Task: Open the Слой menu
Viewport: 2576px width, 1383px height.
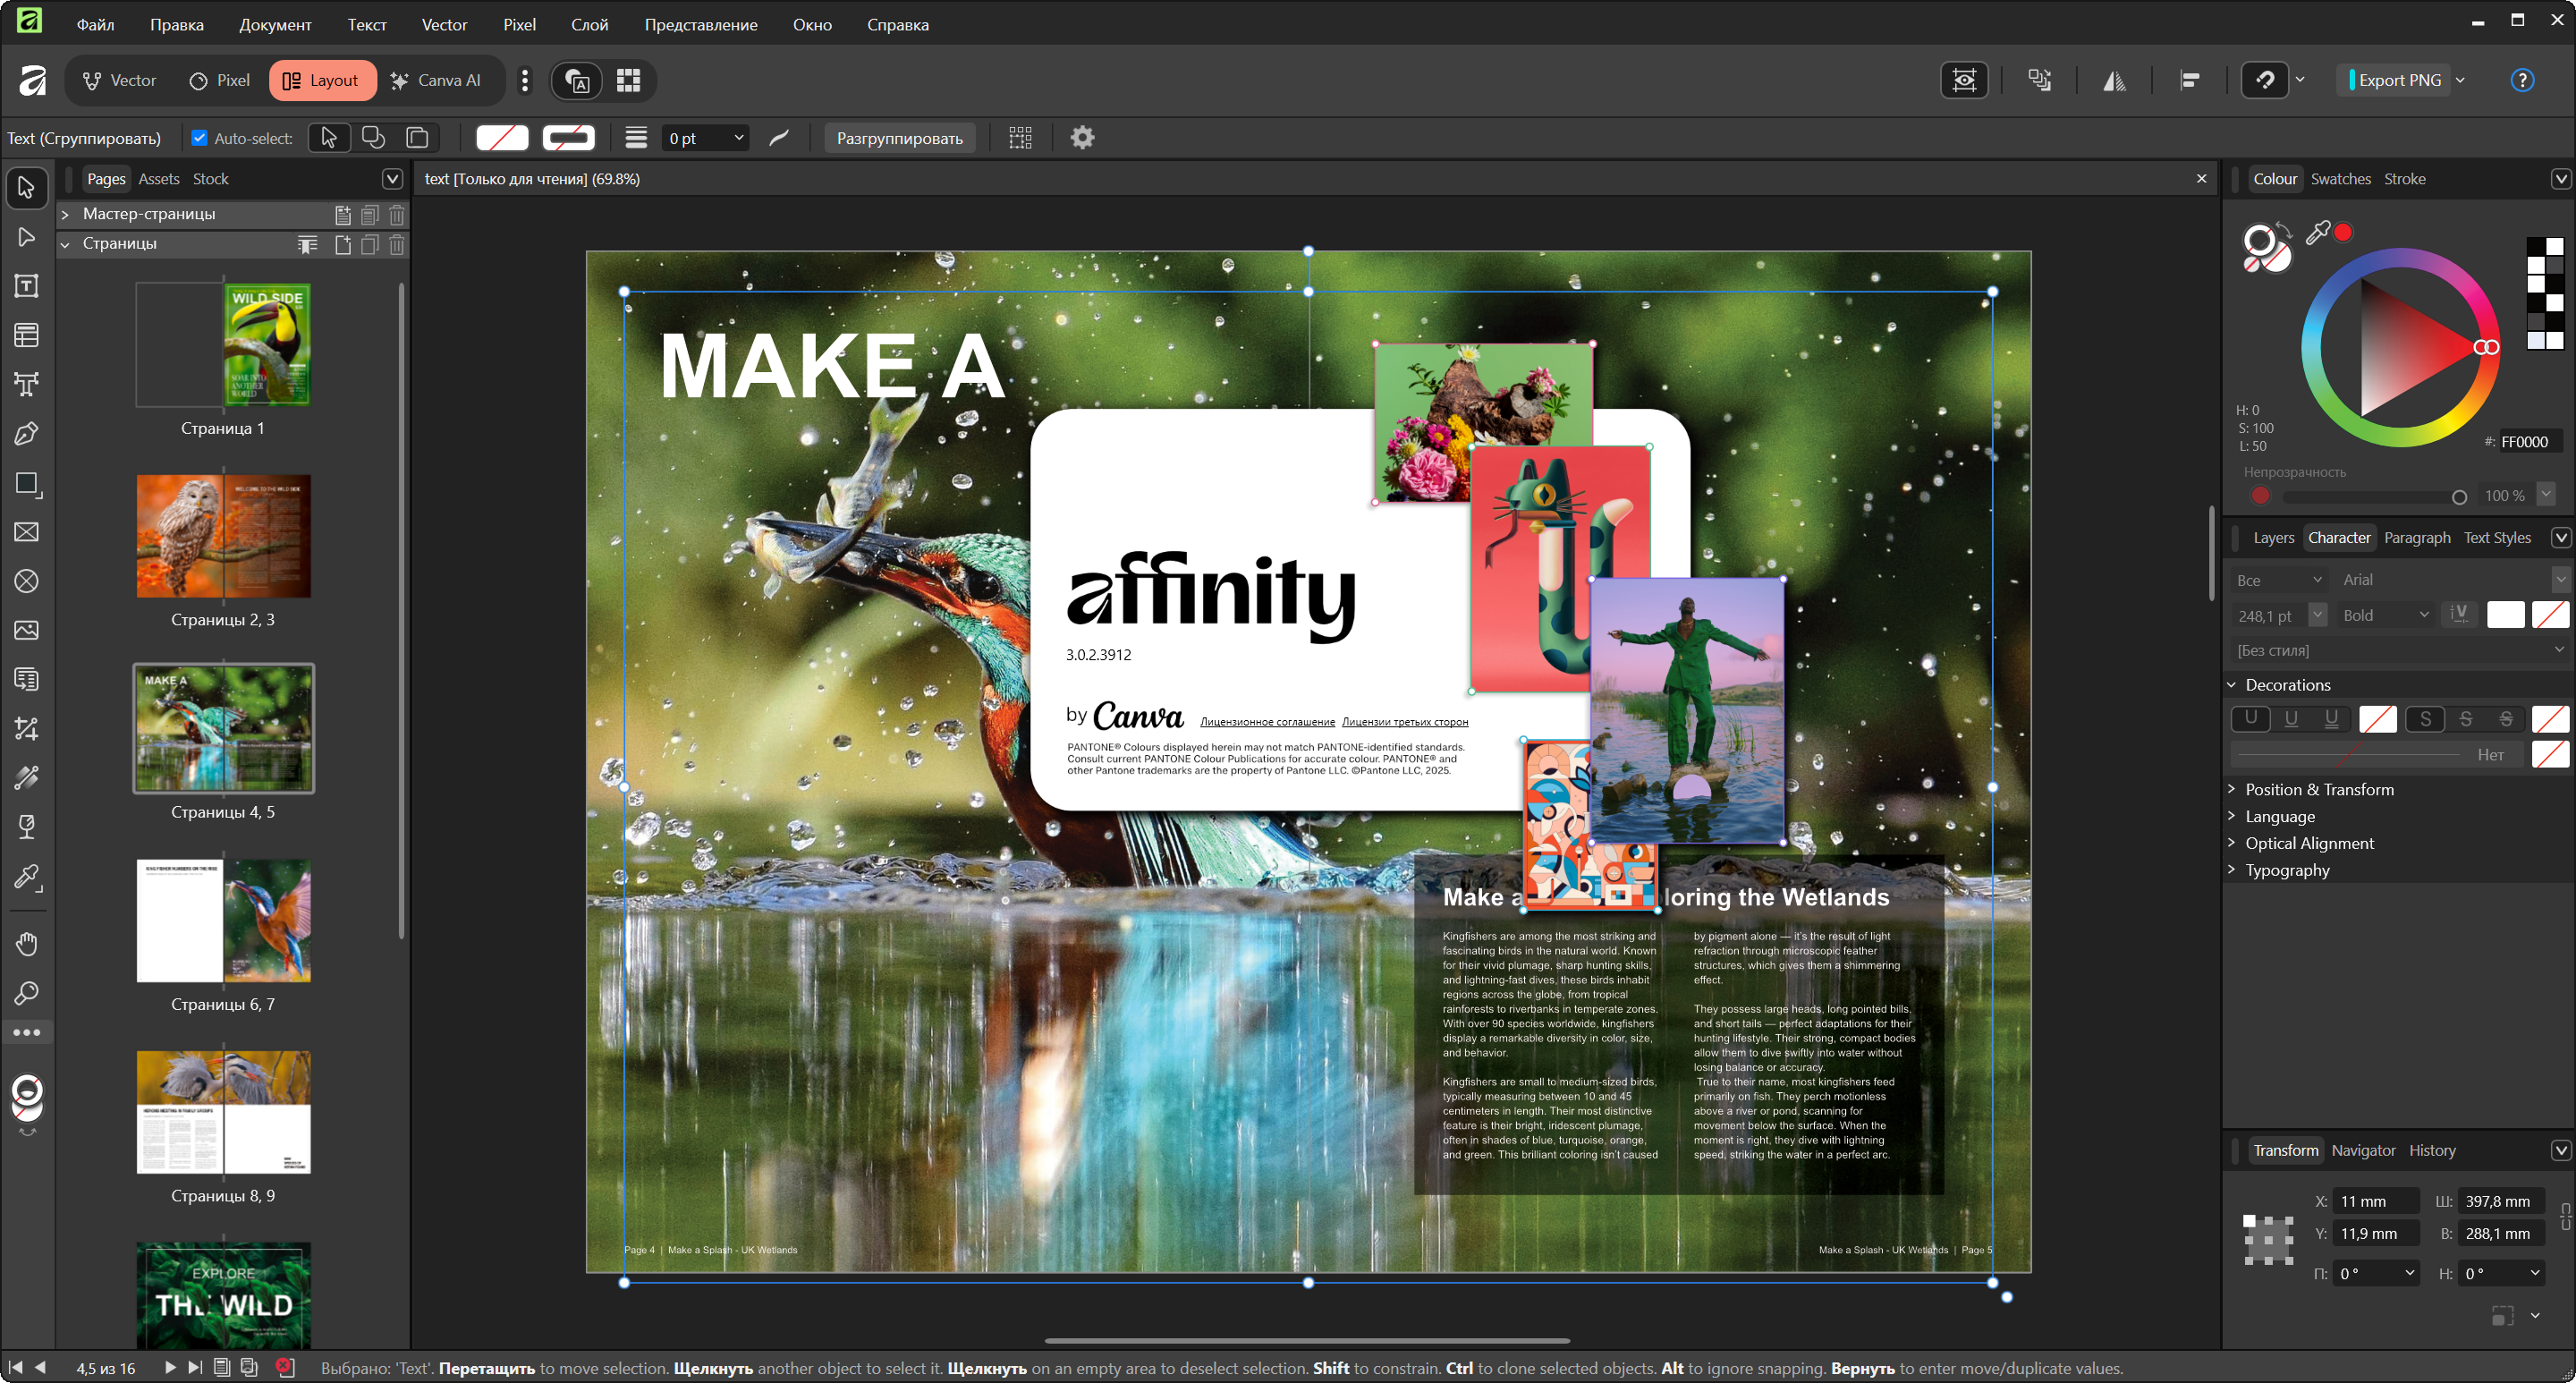Action: point(589,24)
